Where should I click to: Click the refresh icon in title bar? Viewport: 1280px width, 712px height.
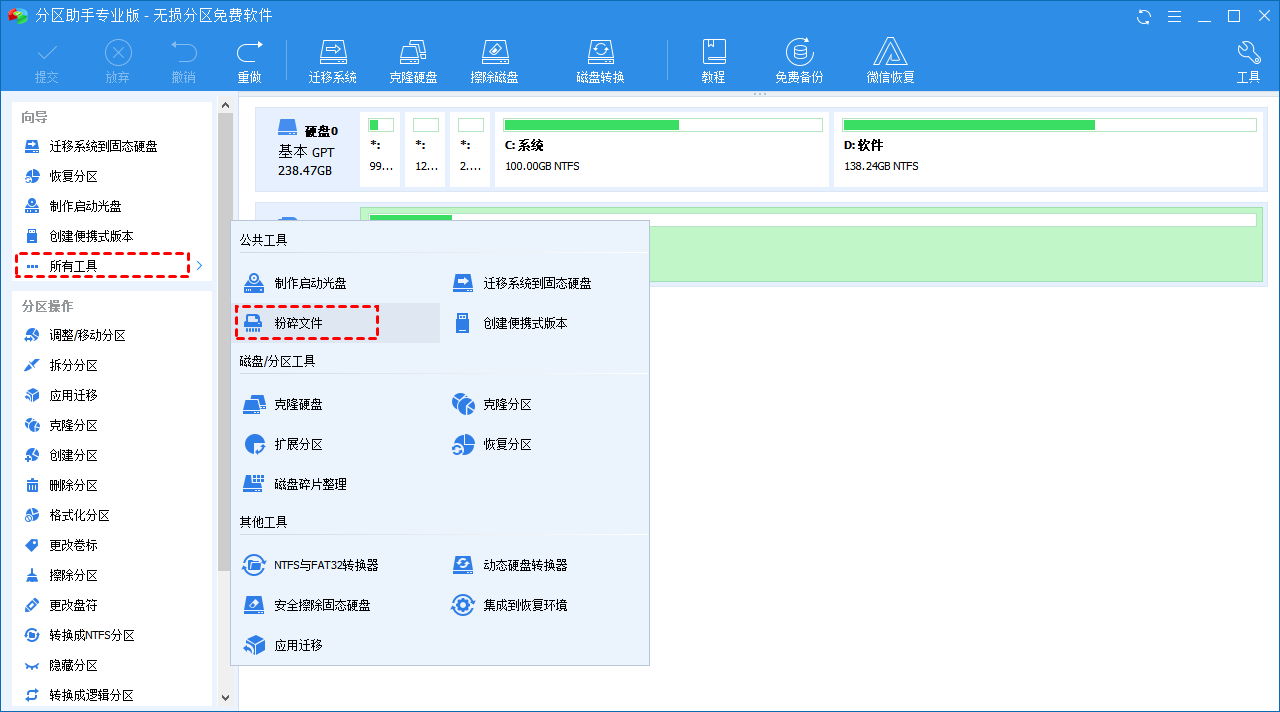click(x=1144, y=16)
